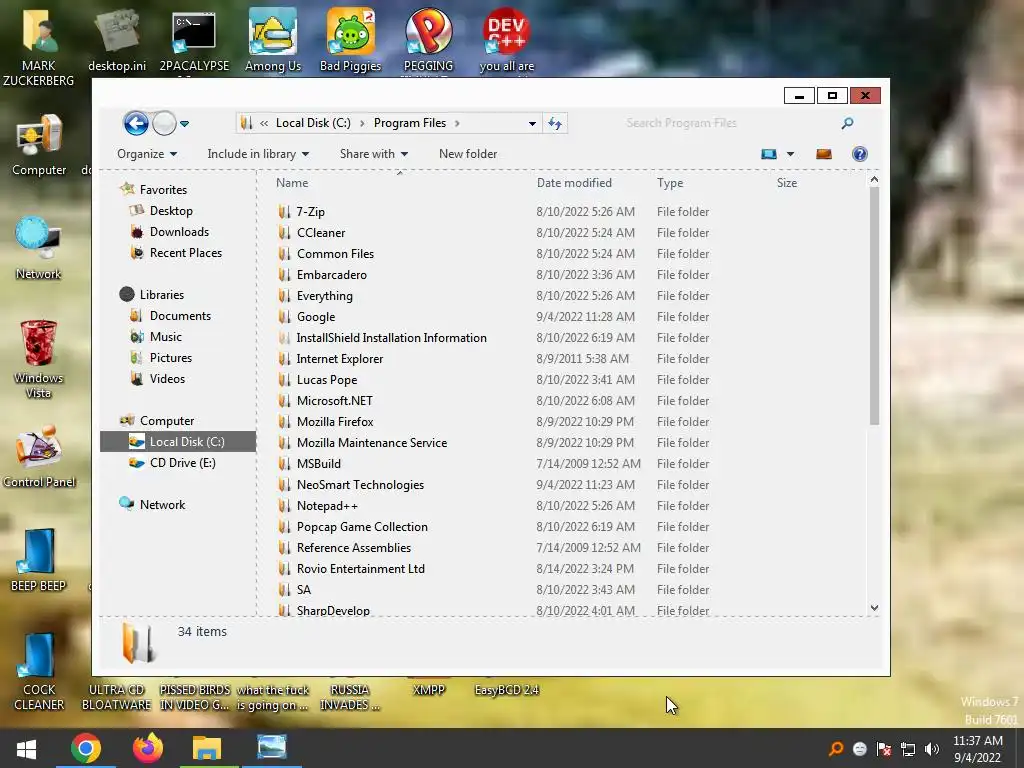This screenshot has width=1024, height=768.
Task: Open the volume speaker tray icon
Action: coord(932,749)
